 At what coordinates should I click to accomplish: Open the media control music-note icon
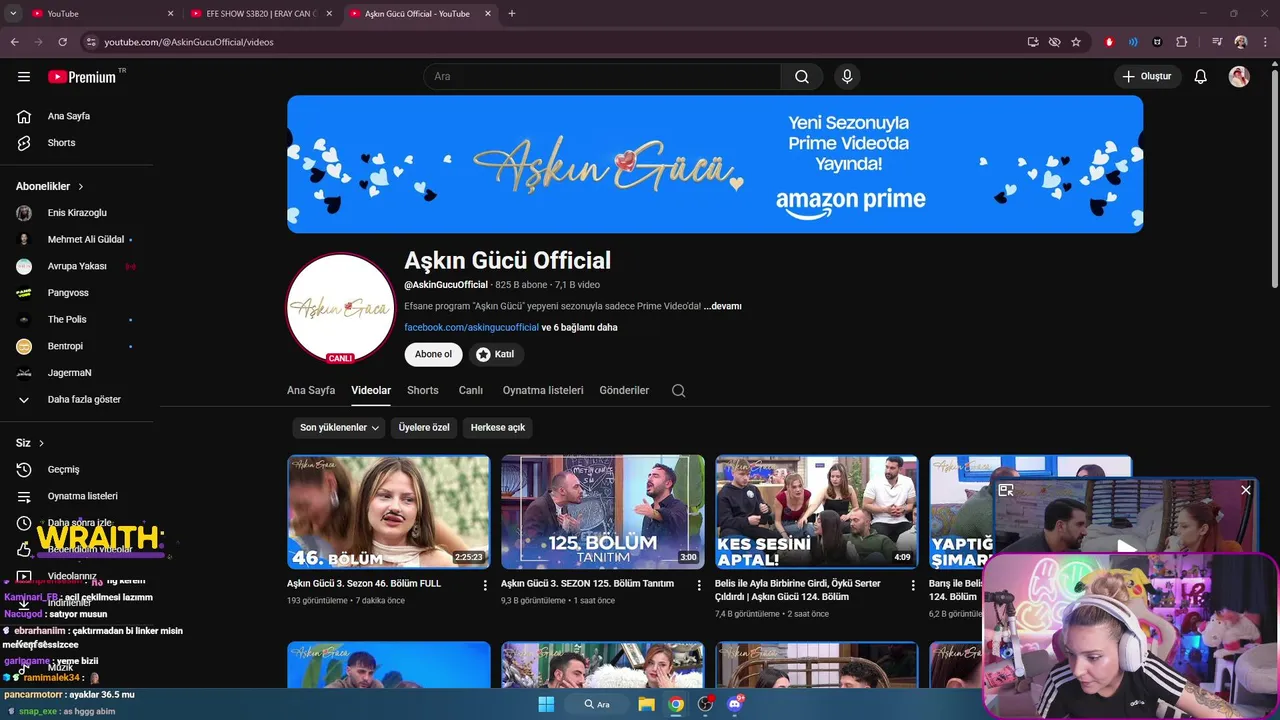[1217, 42]
